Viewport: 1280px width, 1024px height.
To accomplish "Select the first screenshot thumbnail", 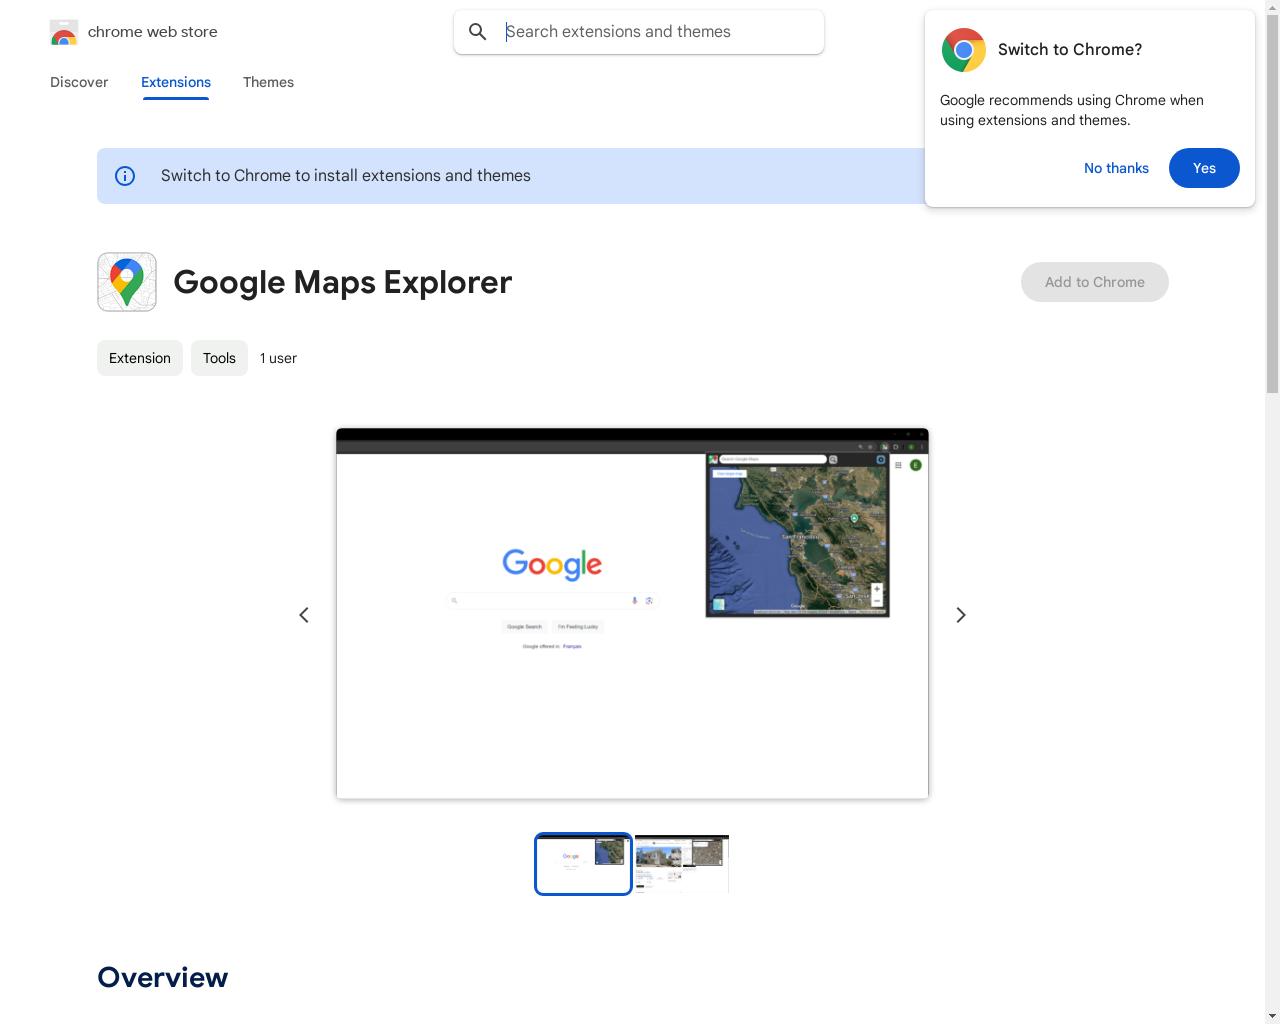I will (x=583, y=864).
